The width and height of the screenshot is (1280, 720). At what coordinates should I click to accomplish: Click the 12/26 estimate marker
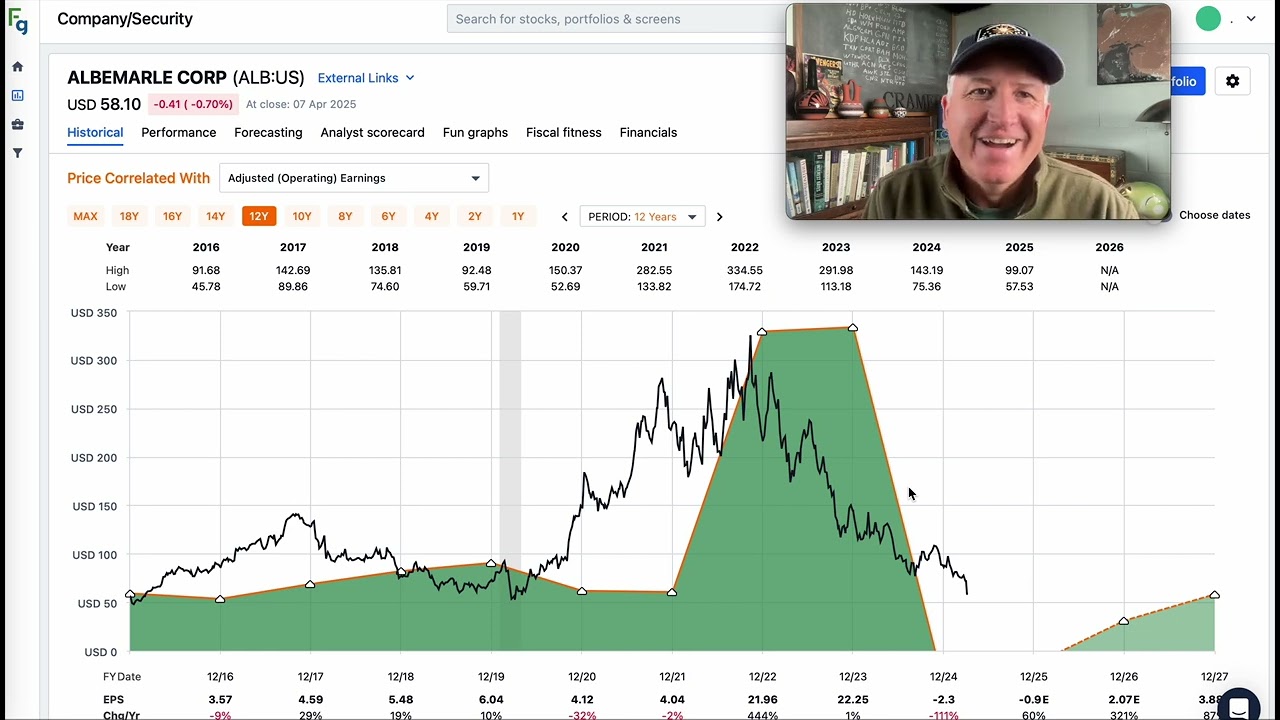tap(1124, 621)
